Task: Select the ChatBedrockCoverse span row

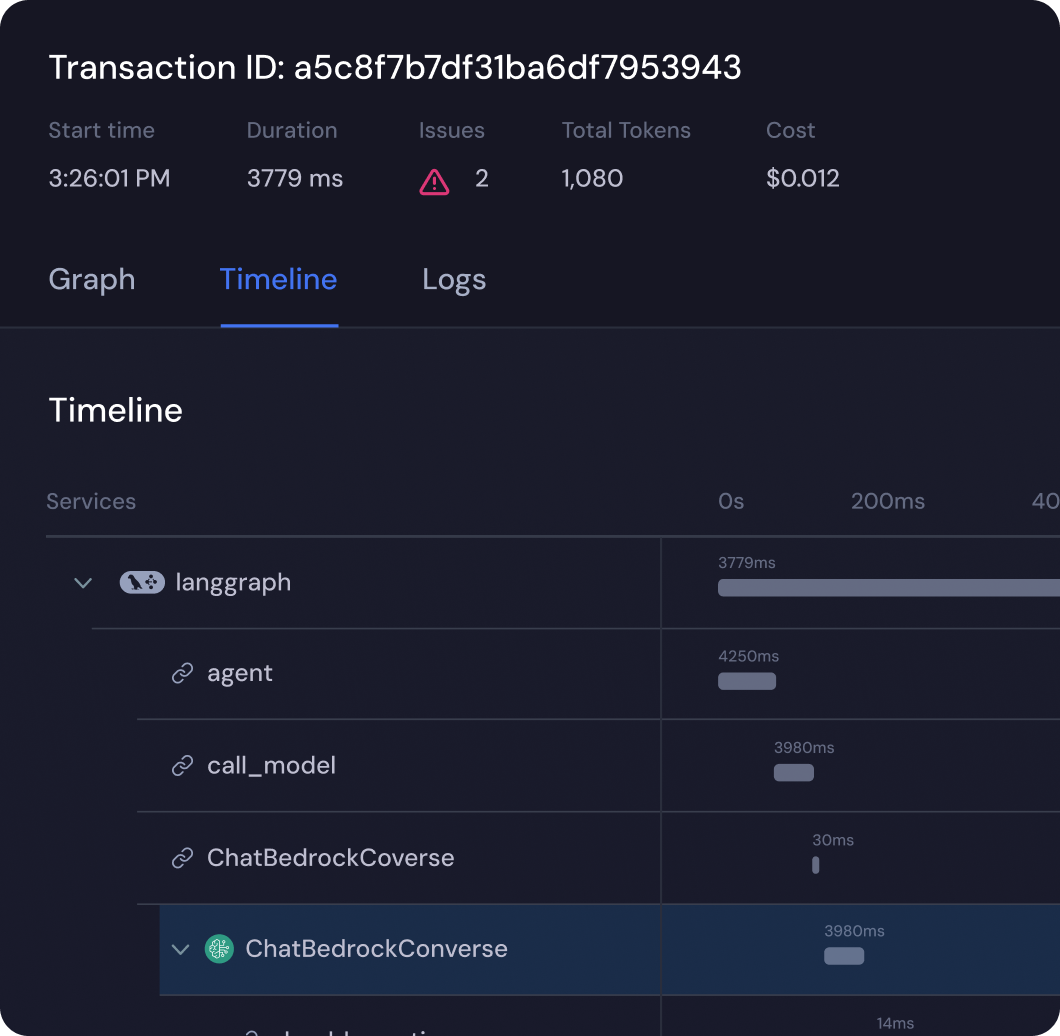Action: click(330, 858)
